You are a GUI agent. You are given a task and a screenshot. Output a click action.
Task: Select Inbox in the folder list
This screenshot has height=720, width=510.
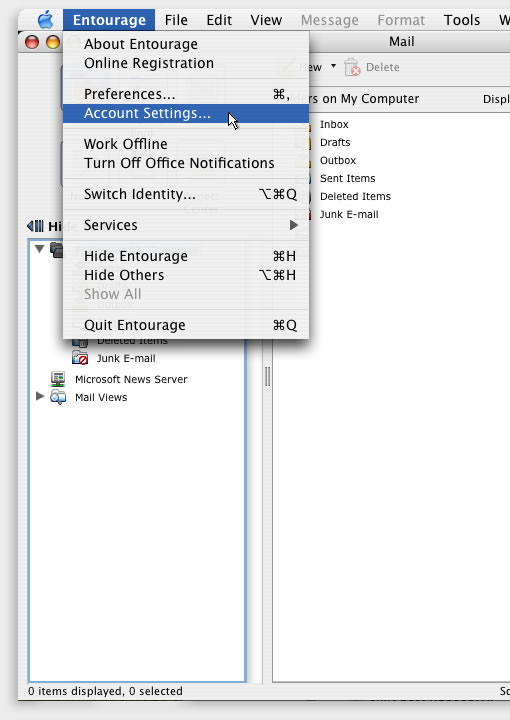(334, 124)
